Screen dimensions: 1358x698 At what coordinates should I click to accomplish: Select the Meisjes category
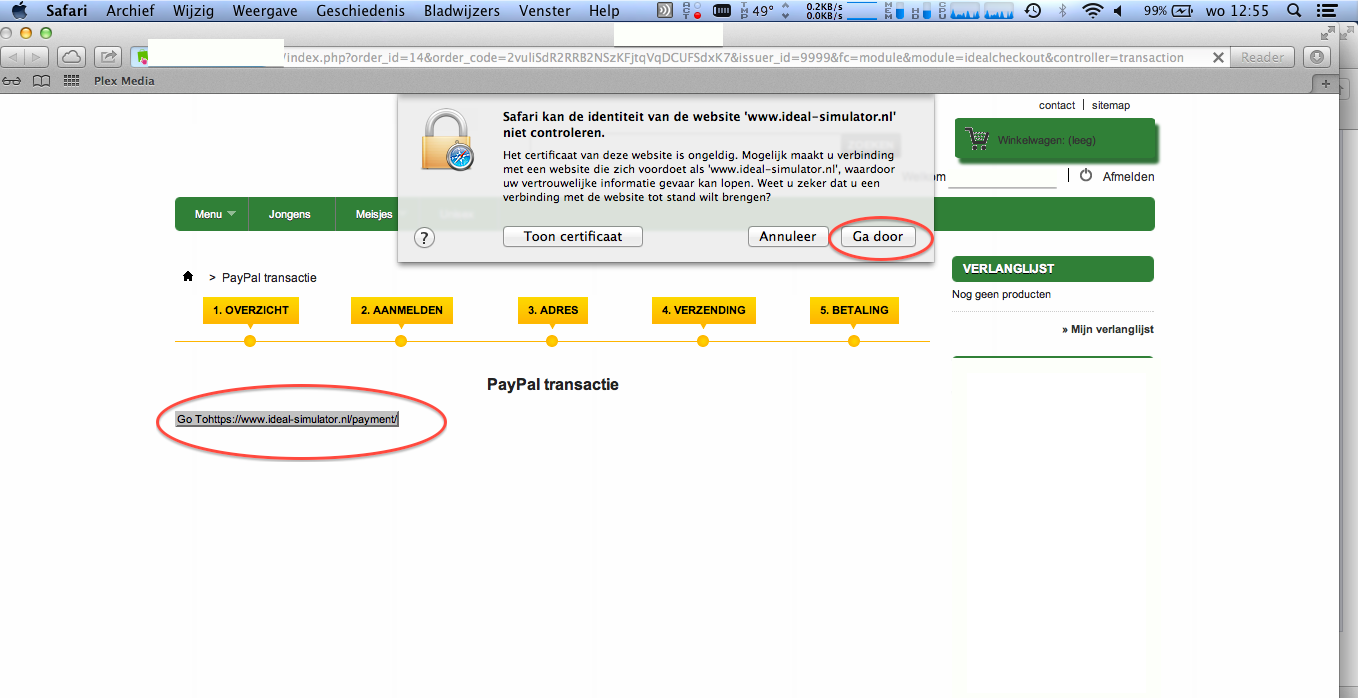pos(374,214)
